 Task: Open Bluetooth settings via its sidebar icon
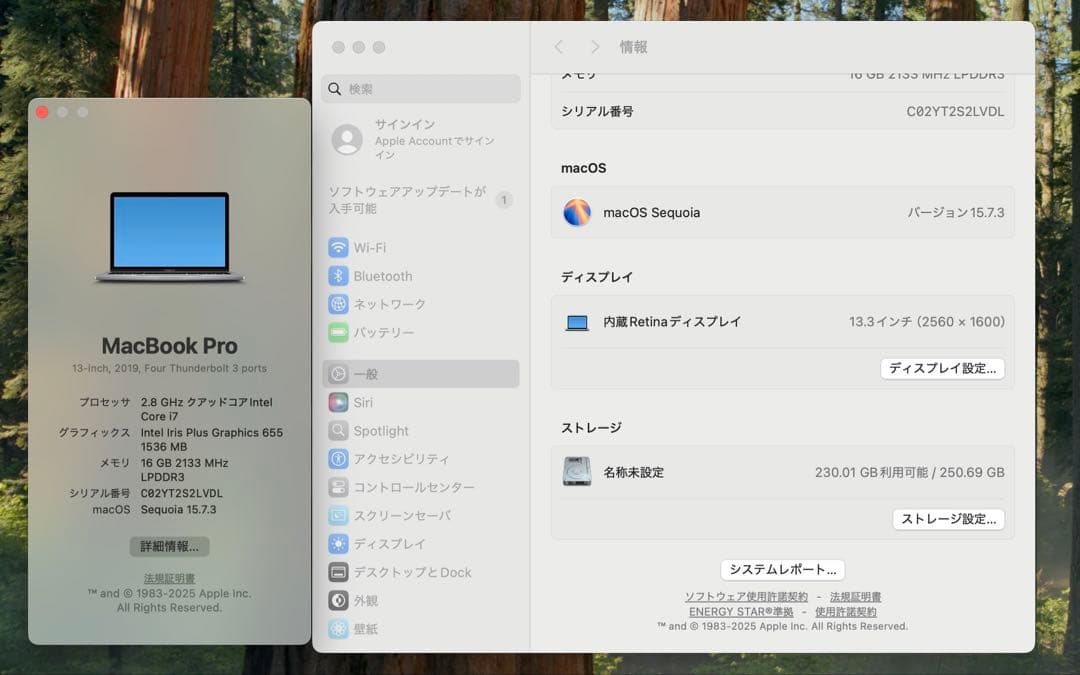pos(338,275)
